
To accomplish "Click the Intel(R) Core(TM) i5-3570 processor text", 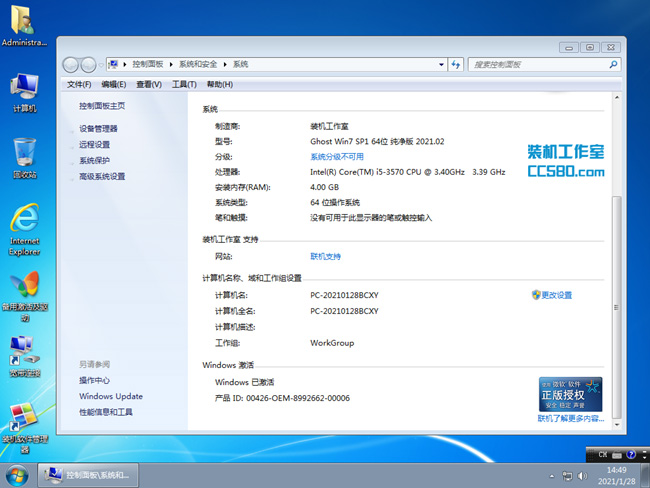I will [407, 172].
